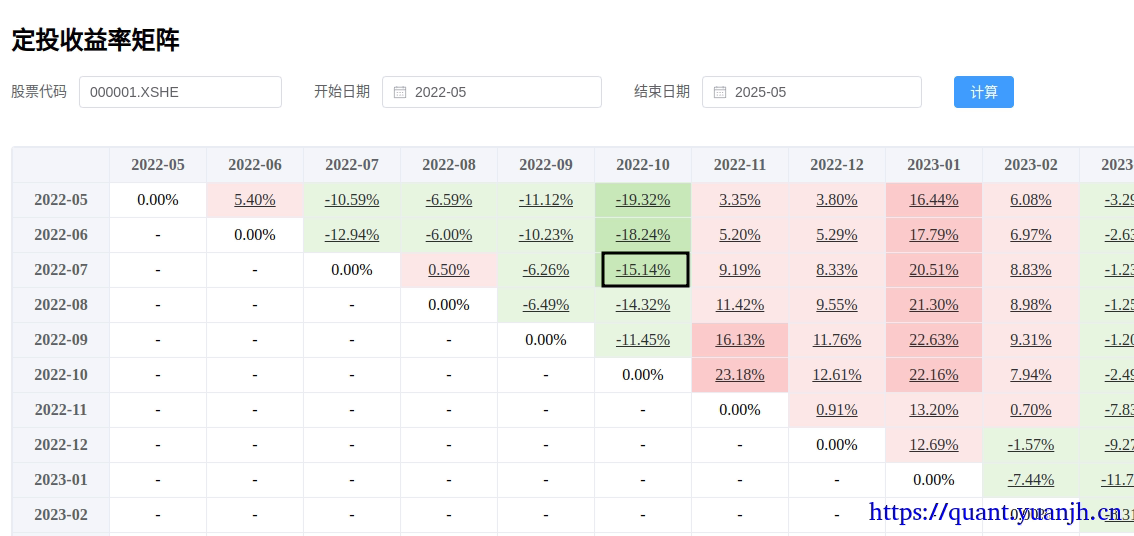Open the -6.49% return cell
Viewport: 1134px width, 536px height.
click(546, 305)
